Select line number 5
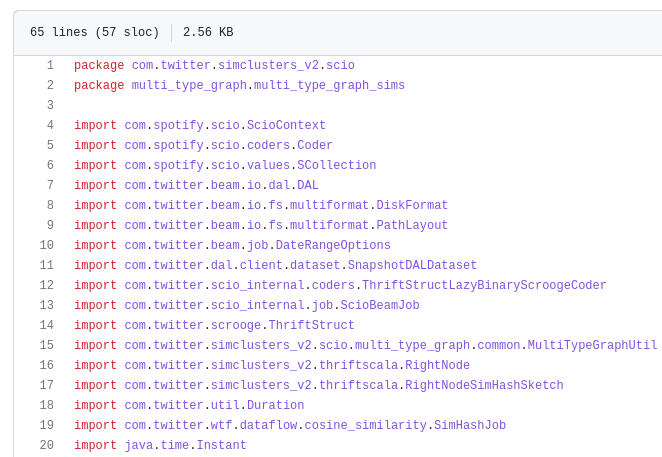Image resolution: width=662 pixels, height=457 pixels. pos(50,145)
